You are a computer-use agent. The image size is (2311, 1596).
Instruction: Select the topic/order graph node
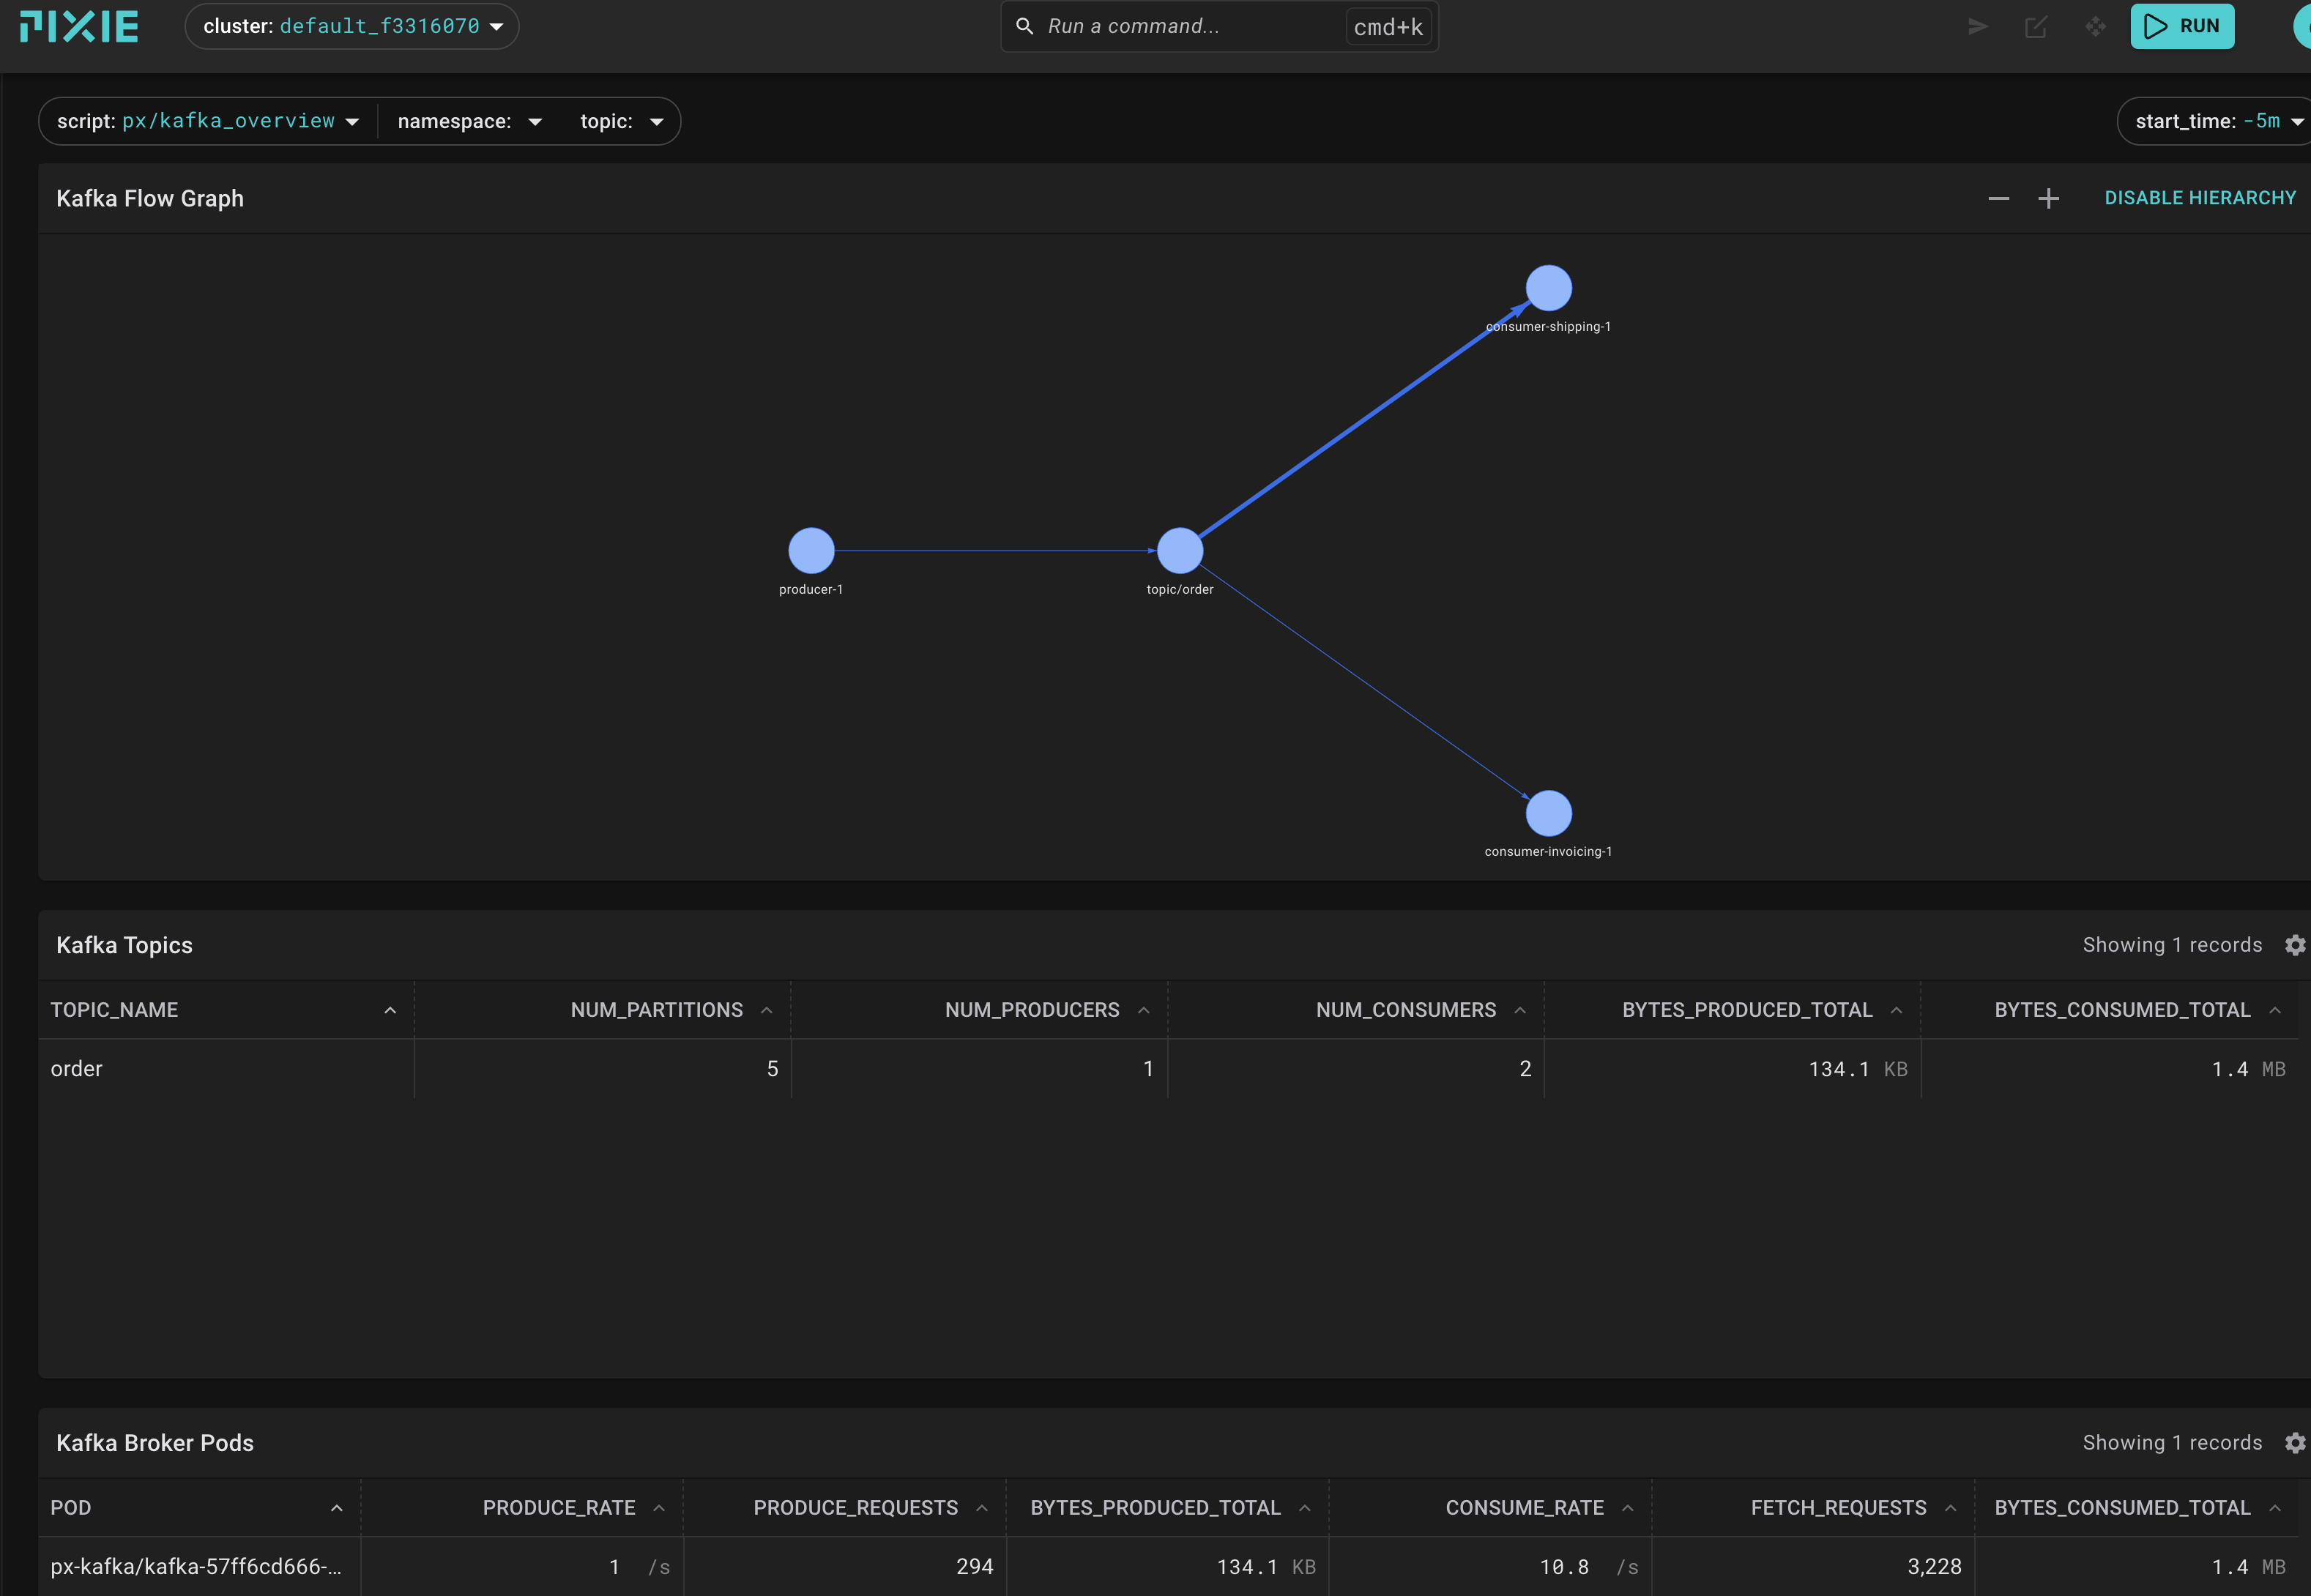tap(1180, 550)
